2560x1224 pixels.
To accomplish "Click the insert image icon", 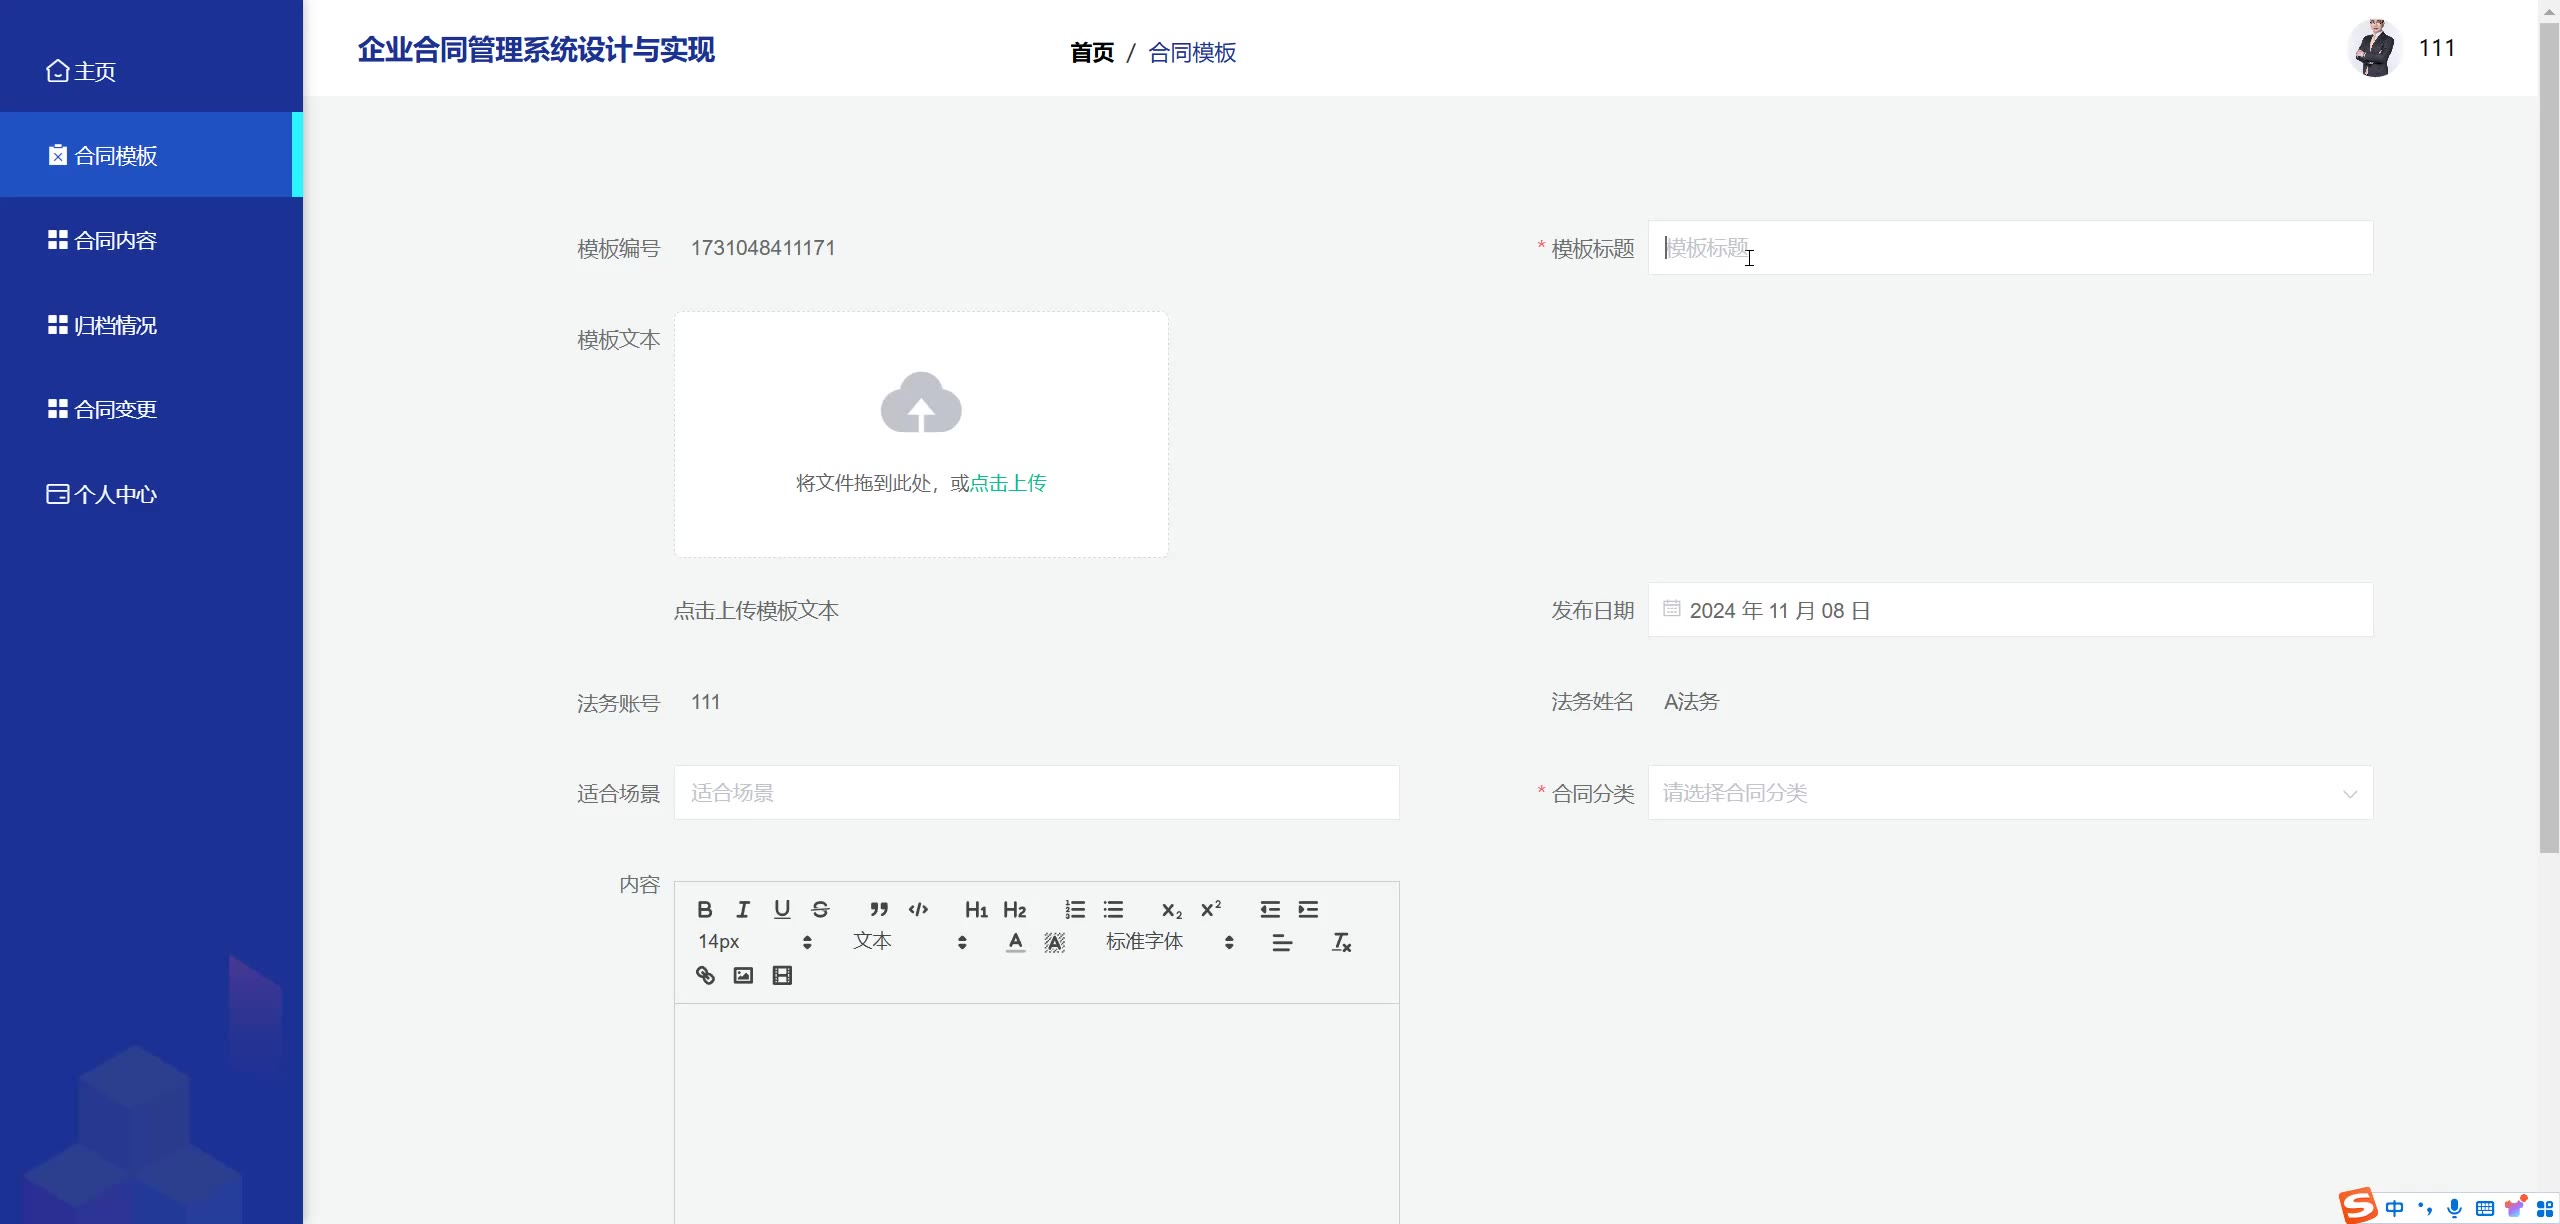I will click(743, 975).
